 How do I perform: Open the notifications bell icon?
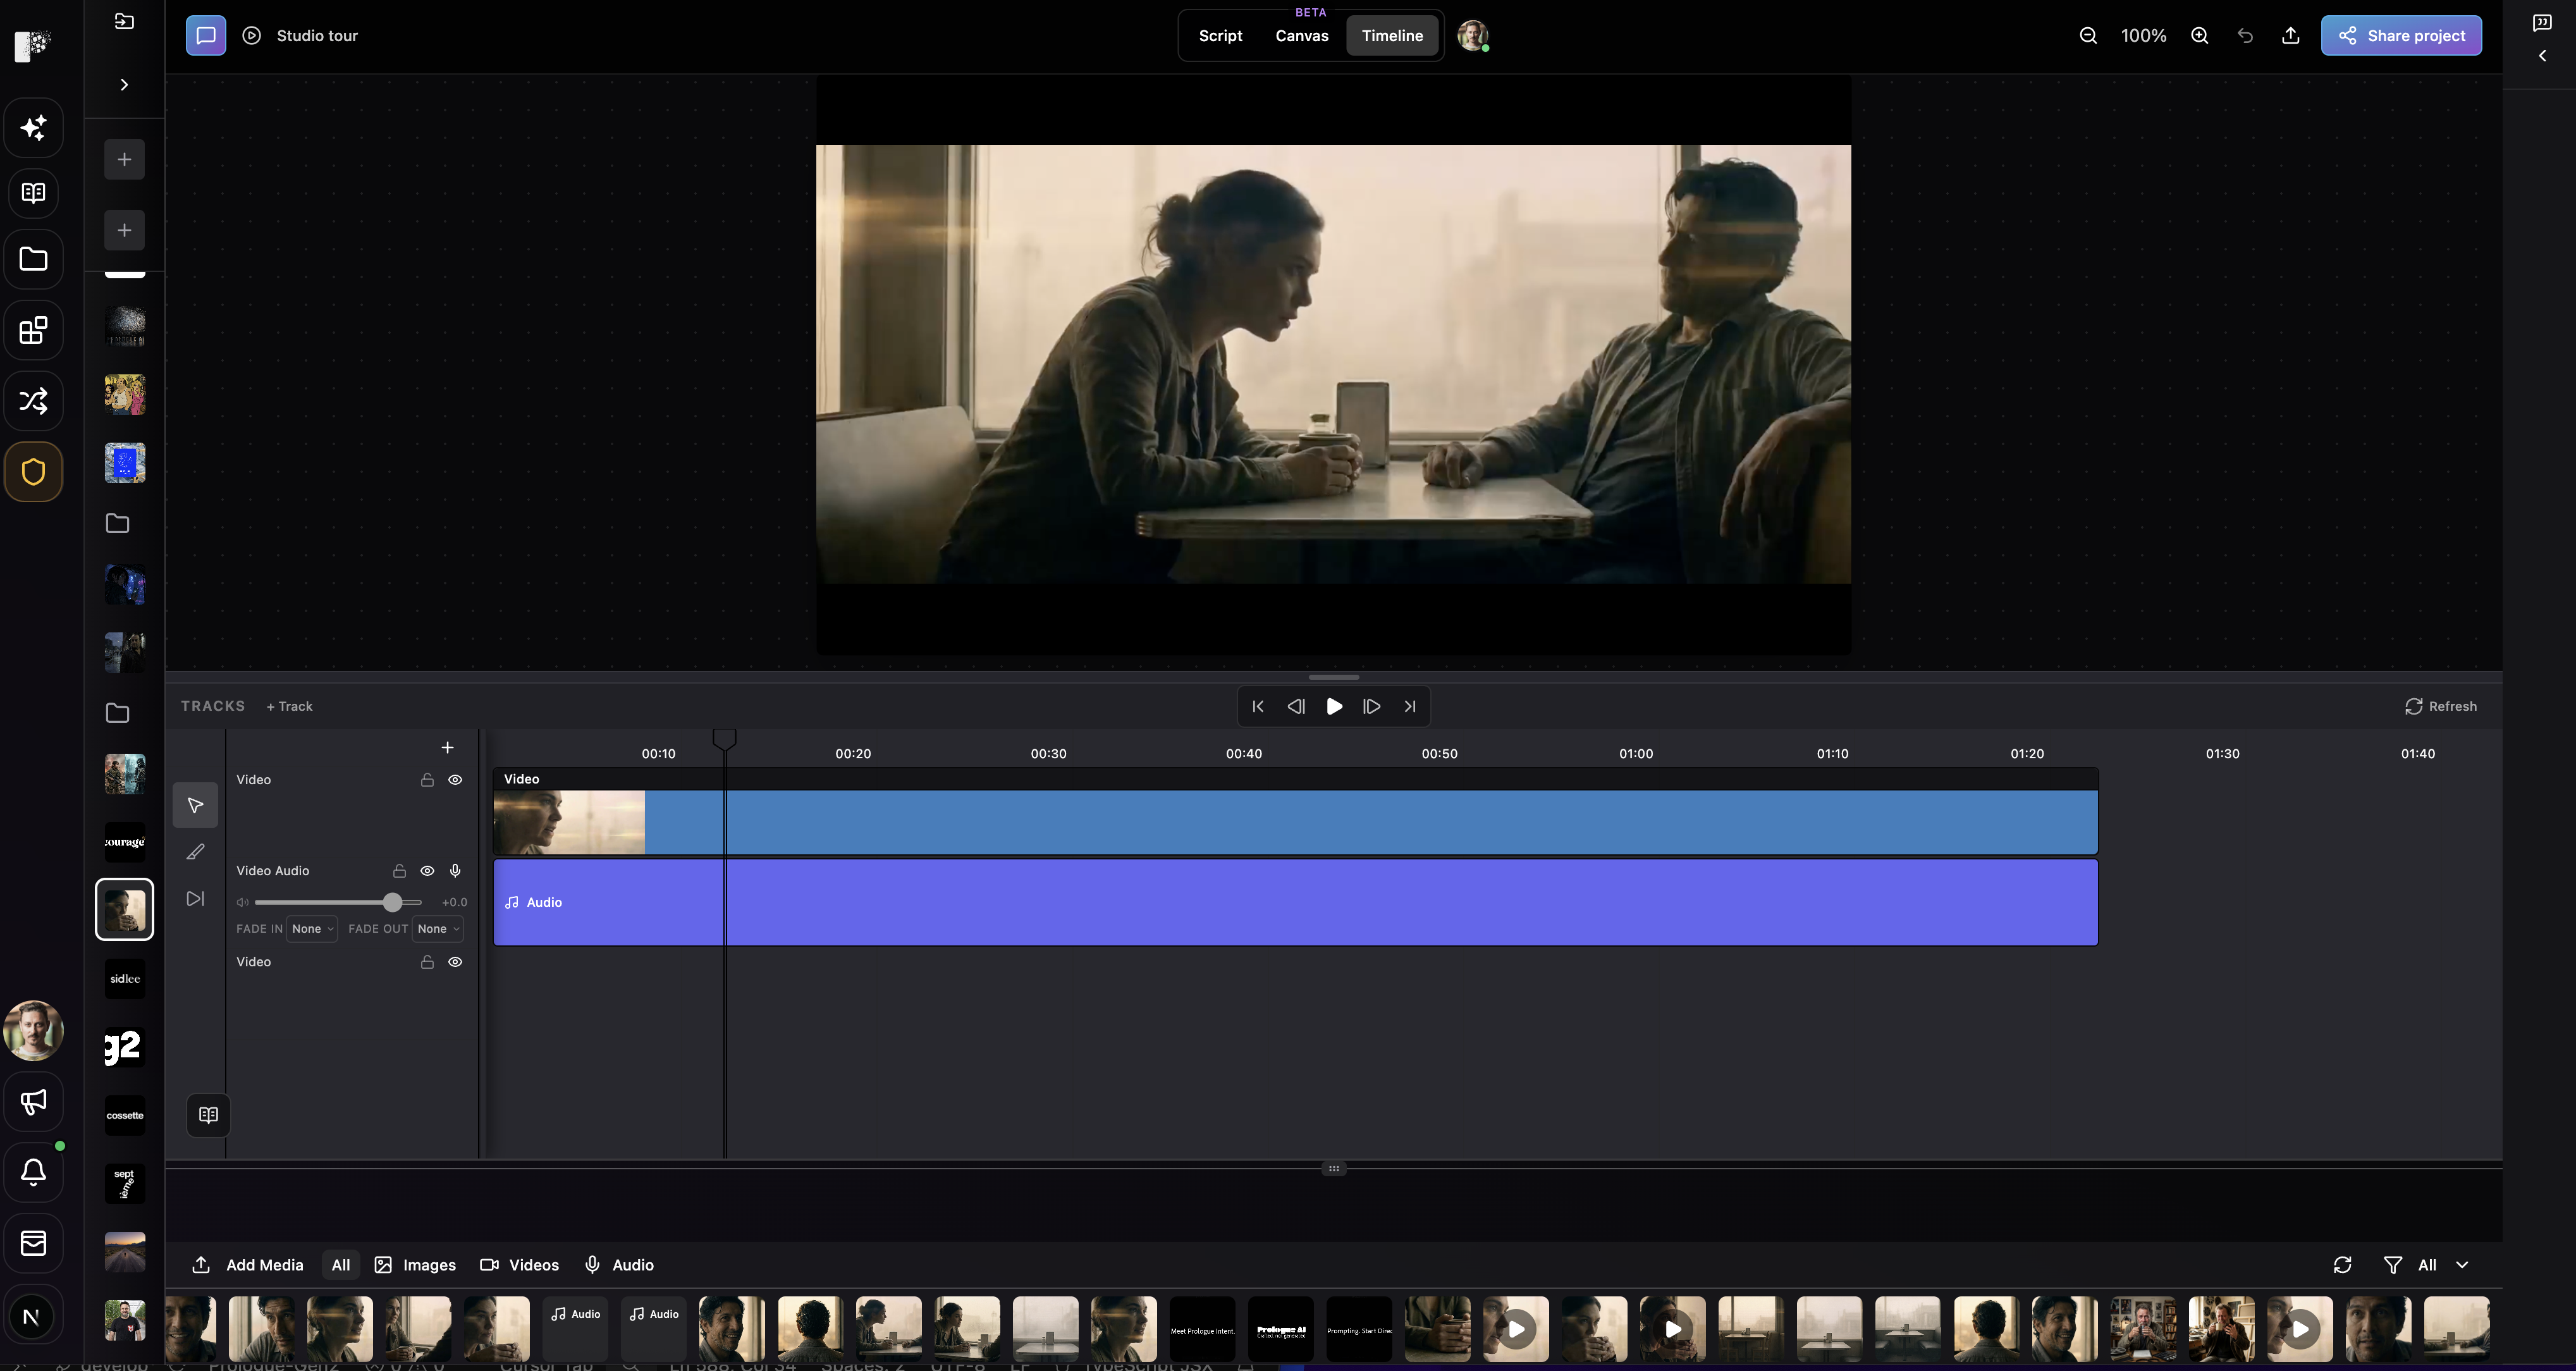[x=33, y=1172]
